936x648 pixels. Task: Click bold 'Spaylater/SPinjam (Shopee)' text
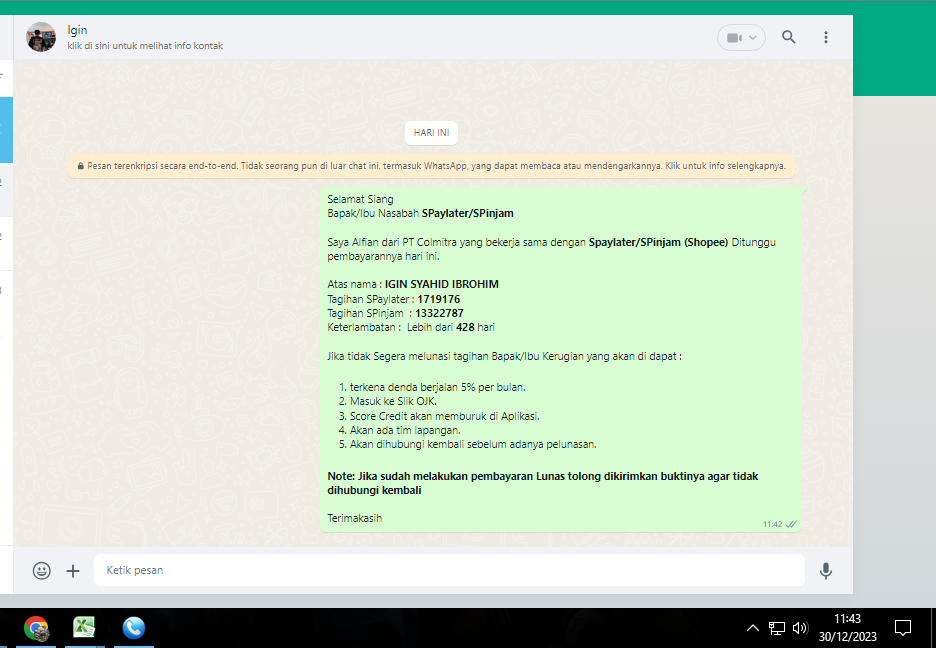[658, 242]
